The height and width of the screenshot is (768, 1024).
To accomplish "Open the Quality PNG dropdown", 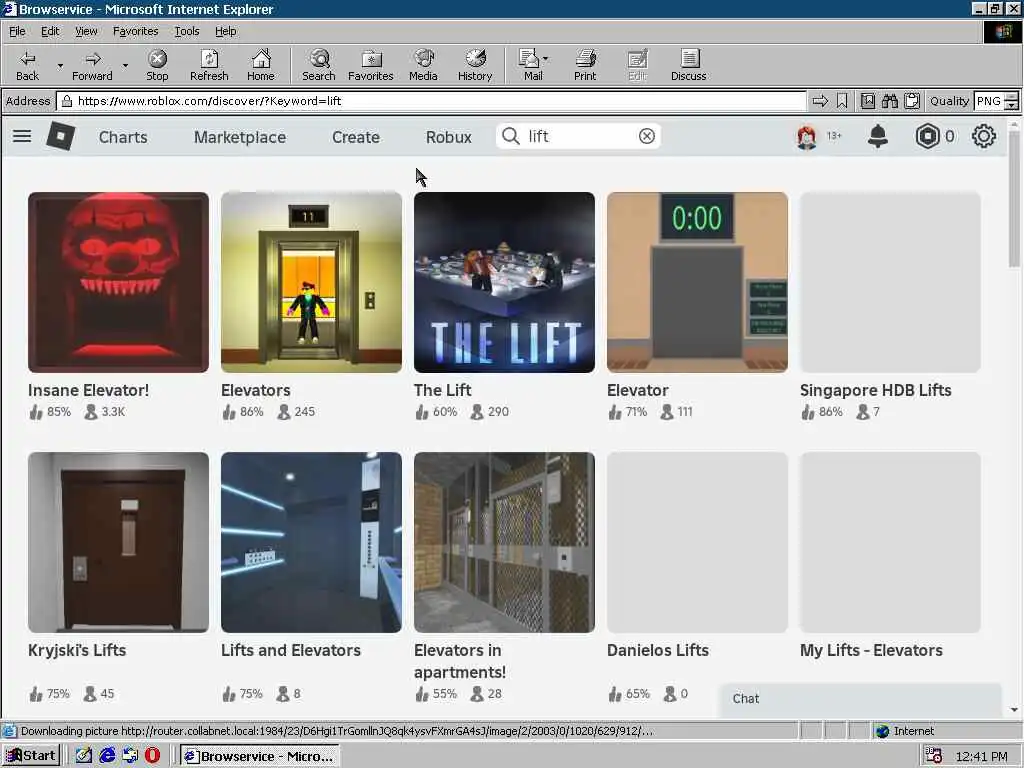I will (1012, 101).
